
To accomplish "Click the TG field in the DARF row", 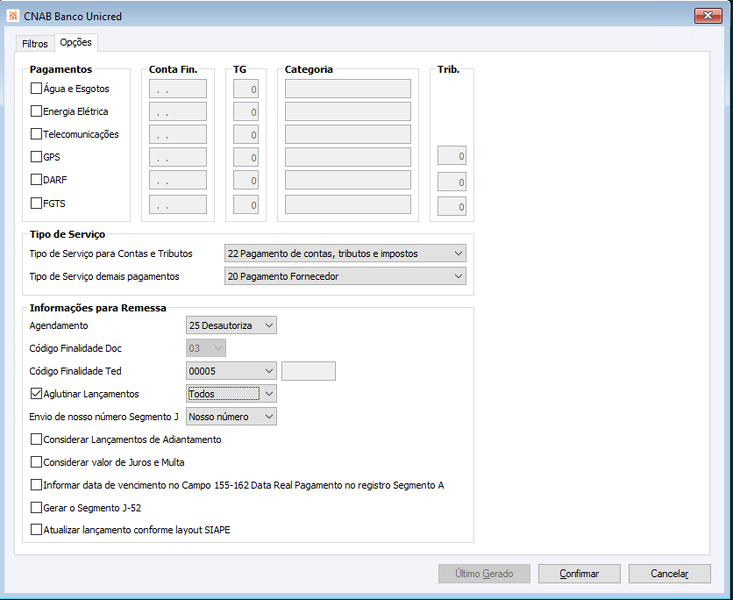I will pos(246,180).
